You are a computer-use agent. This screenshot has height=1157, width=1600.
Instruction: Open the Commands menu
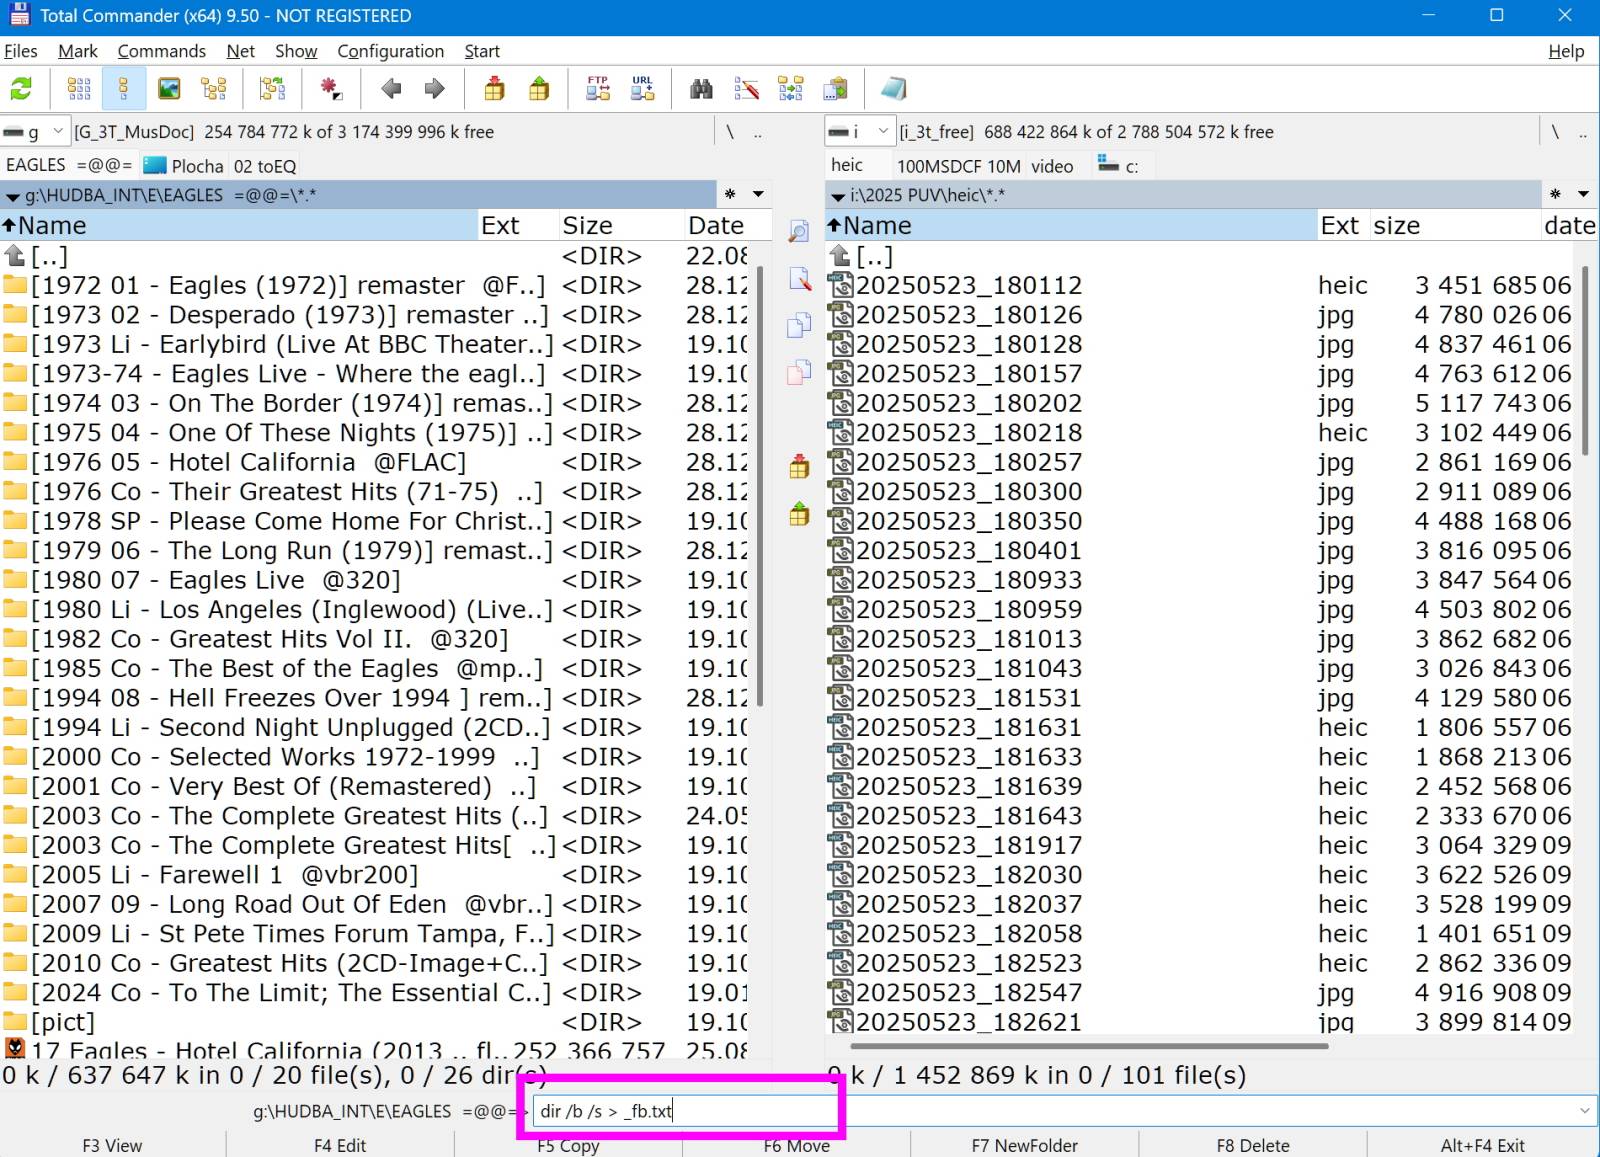pyautogui.click(x=162, y=51)
